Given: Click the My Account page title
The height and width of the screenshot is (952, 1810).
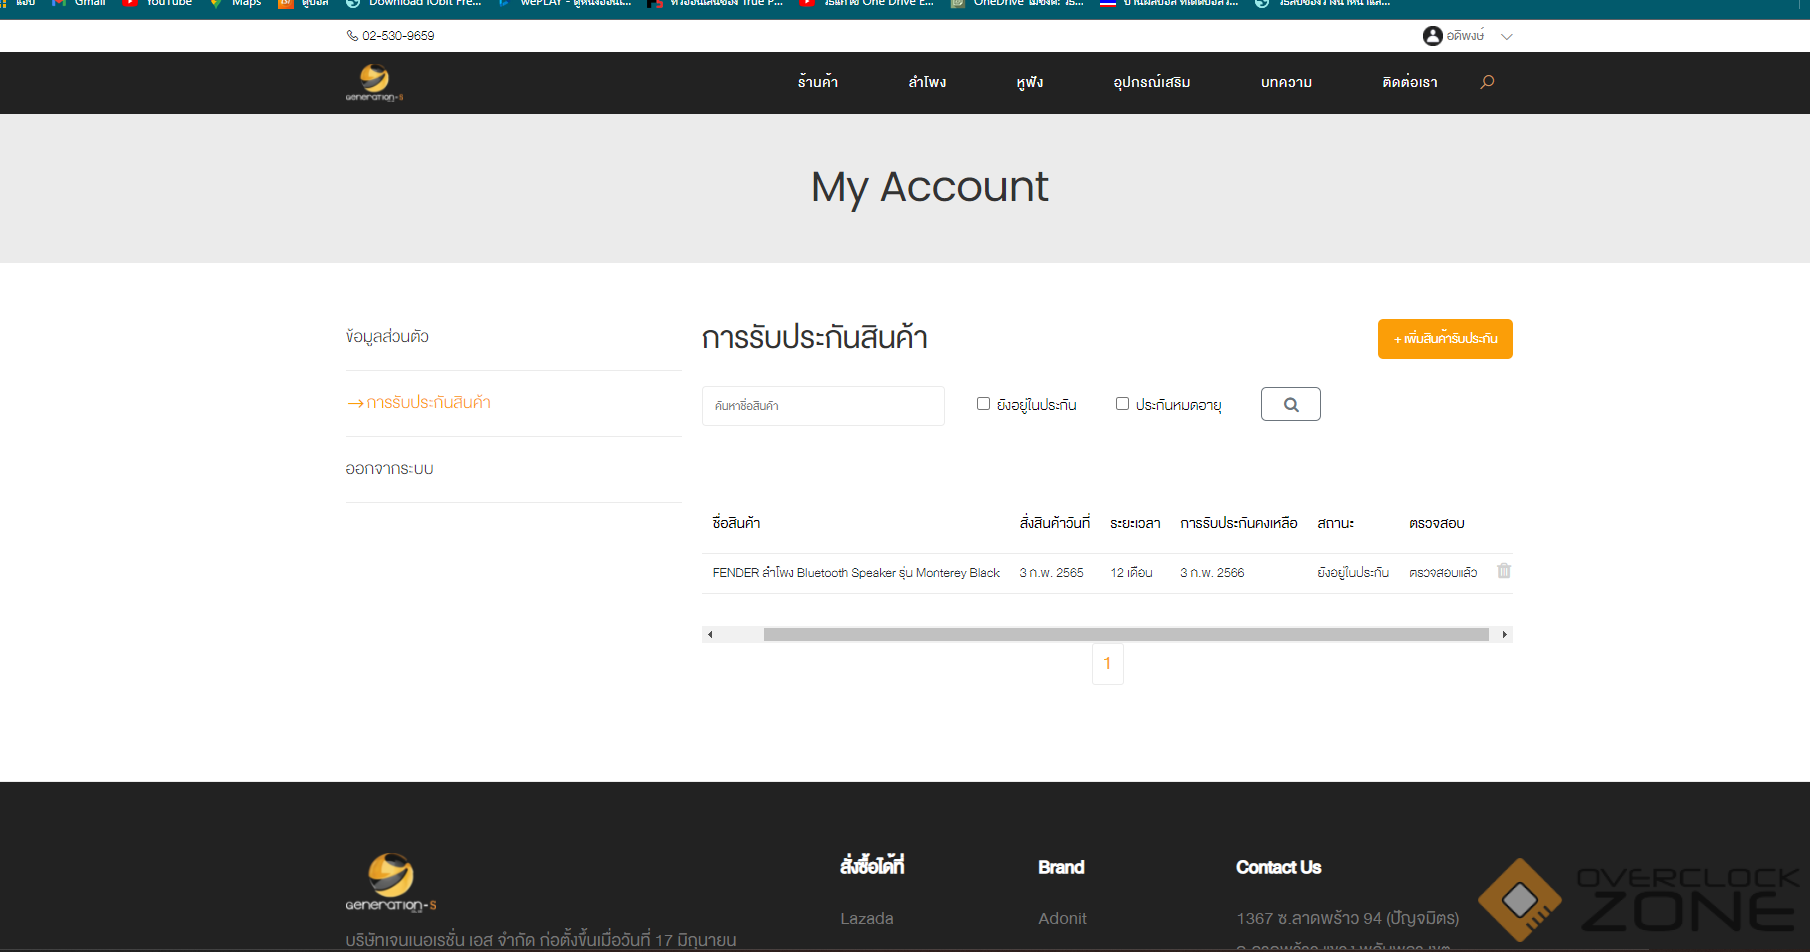Looking at the screenshot, I should pyautogui.click(x=930, y=188).
